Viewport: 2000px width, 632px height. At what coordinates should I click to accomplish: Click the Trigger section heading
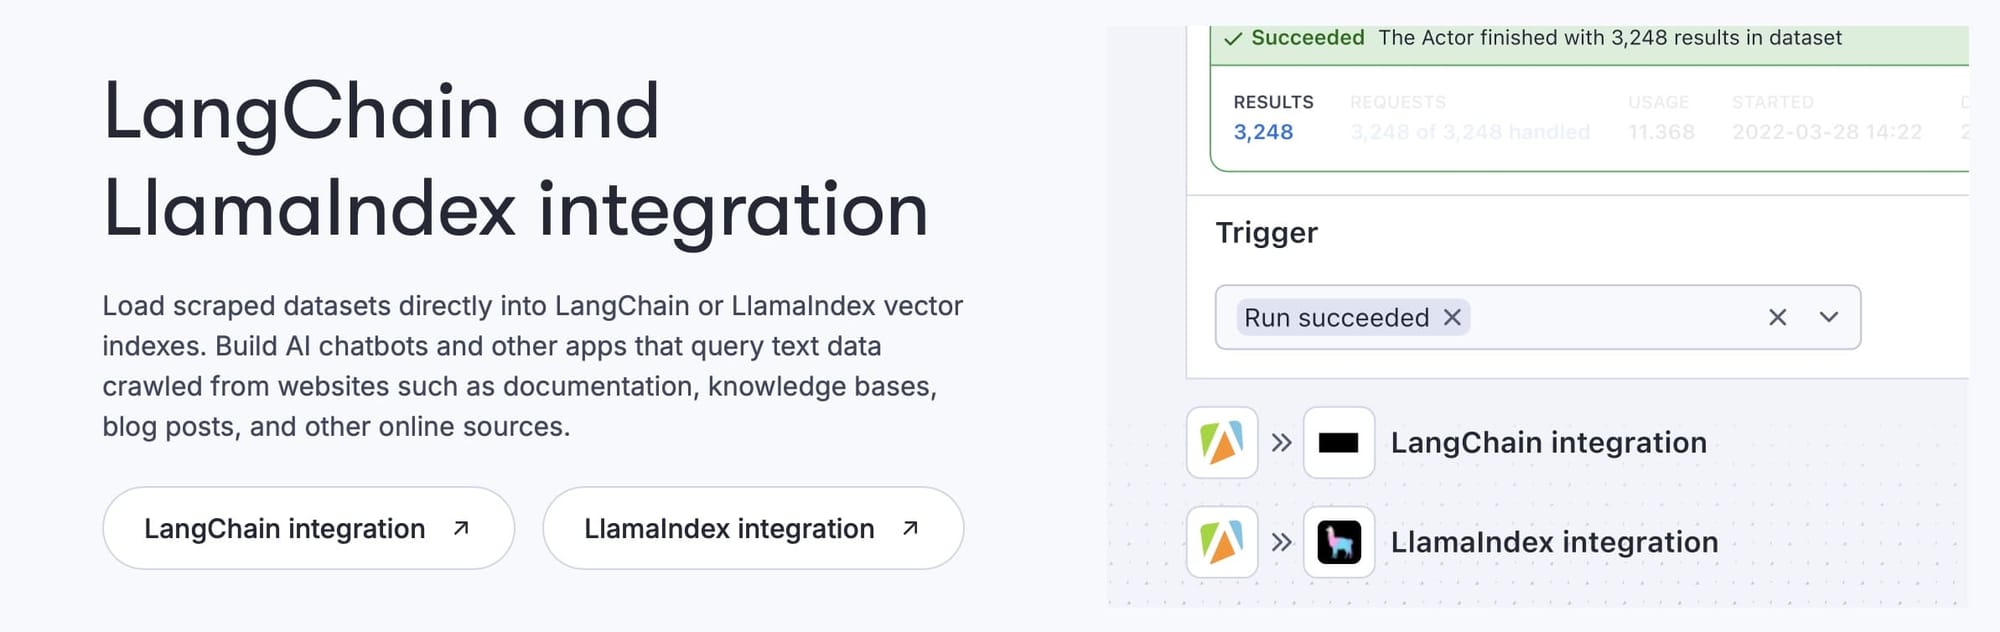pos(1267,232)
